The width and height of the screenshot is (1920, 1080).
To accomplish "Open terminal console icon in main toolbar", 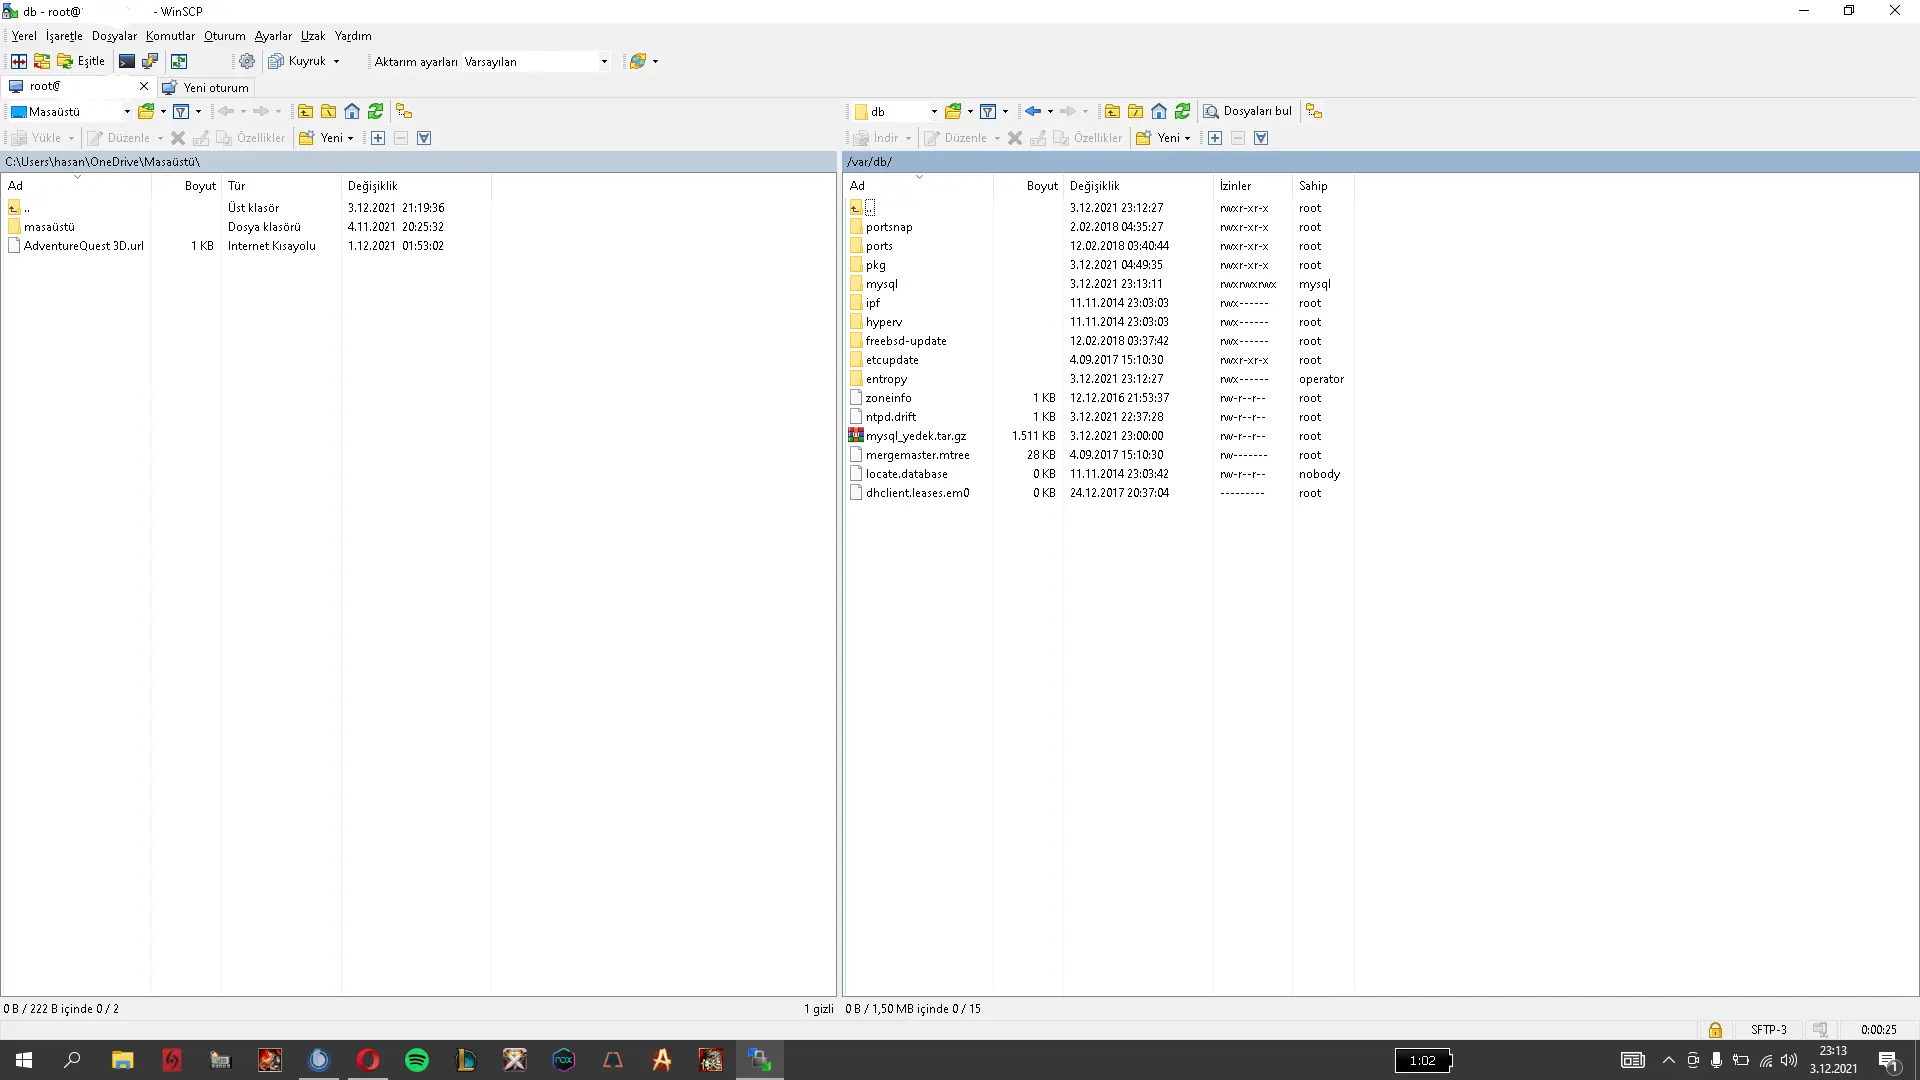I will click(x=127, y=61).
